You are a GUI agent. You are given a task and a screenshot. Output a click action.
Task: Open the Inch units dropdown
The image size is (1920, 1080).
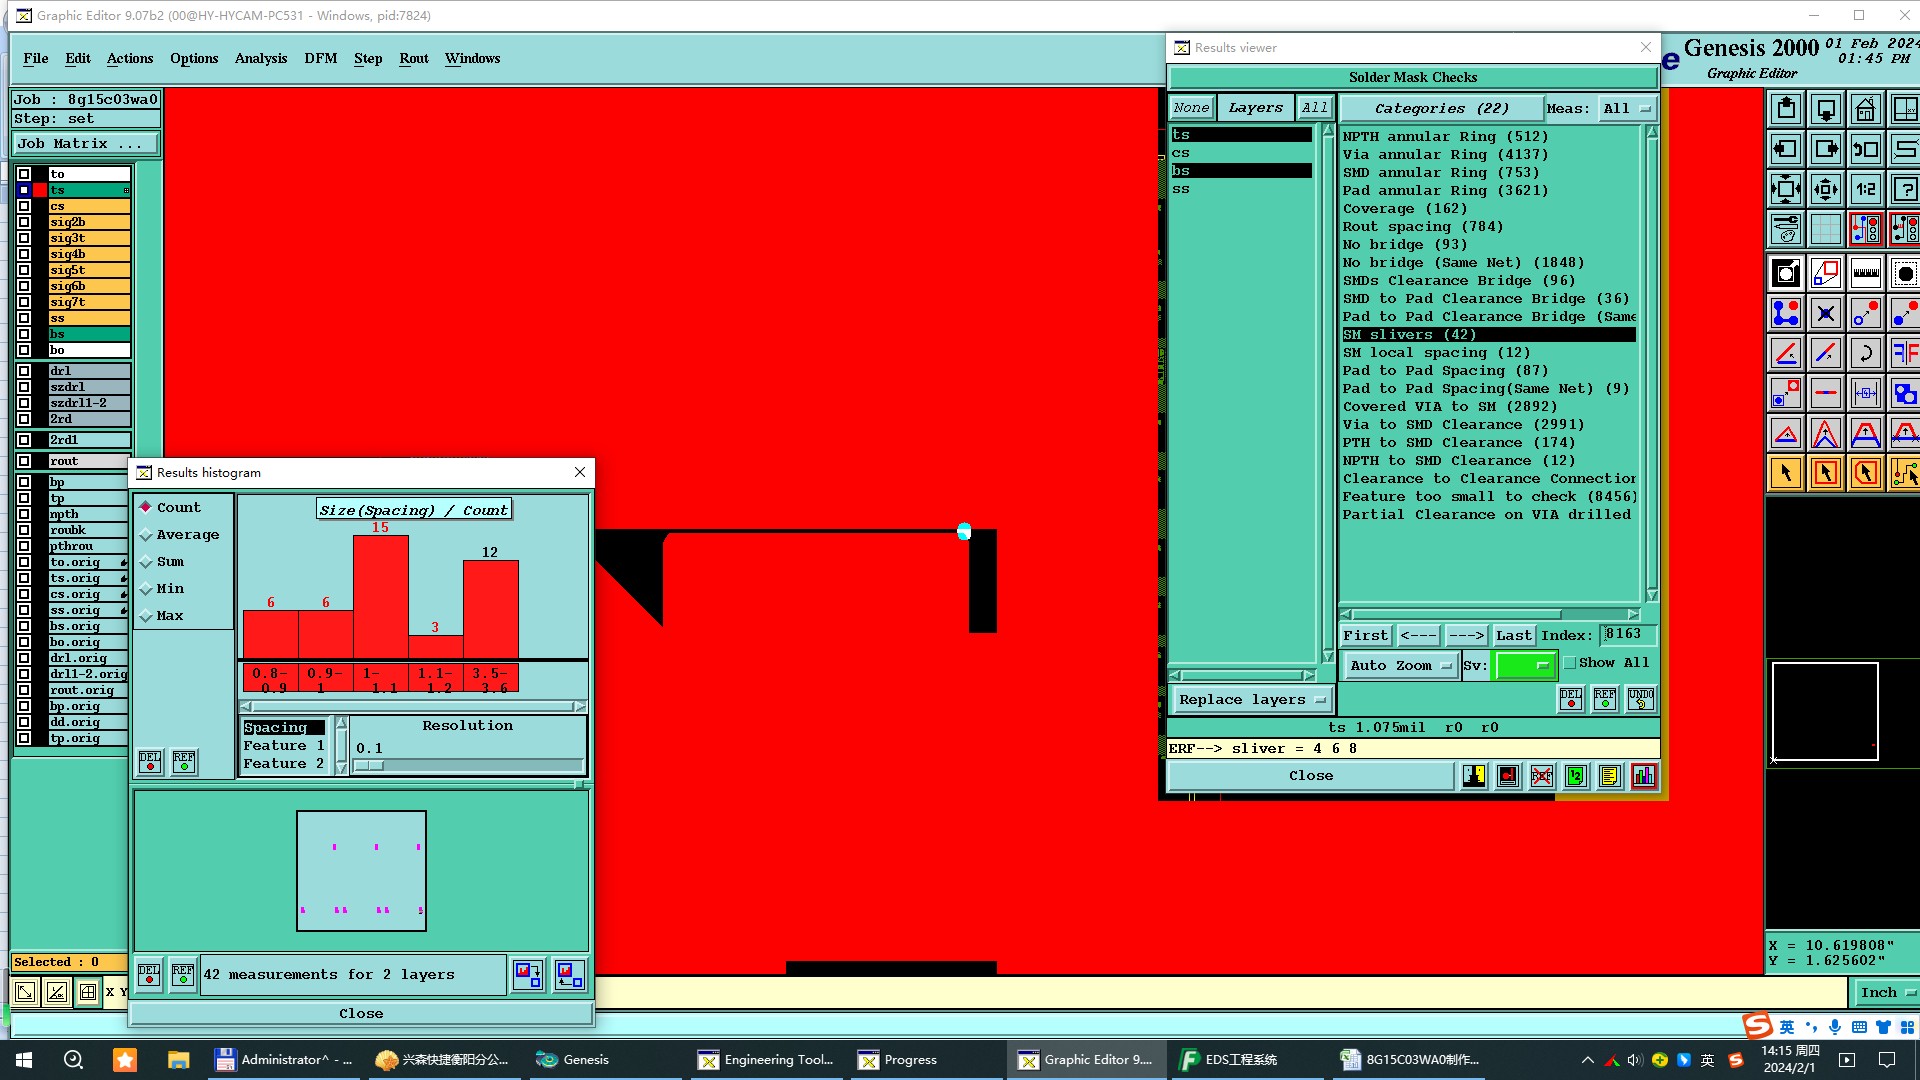point(1886,992)
